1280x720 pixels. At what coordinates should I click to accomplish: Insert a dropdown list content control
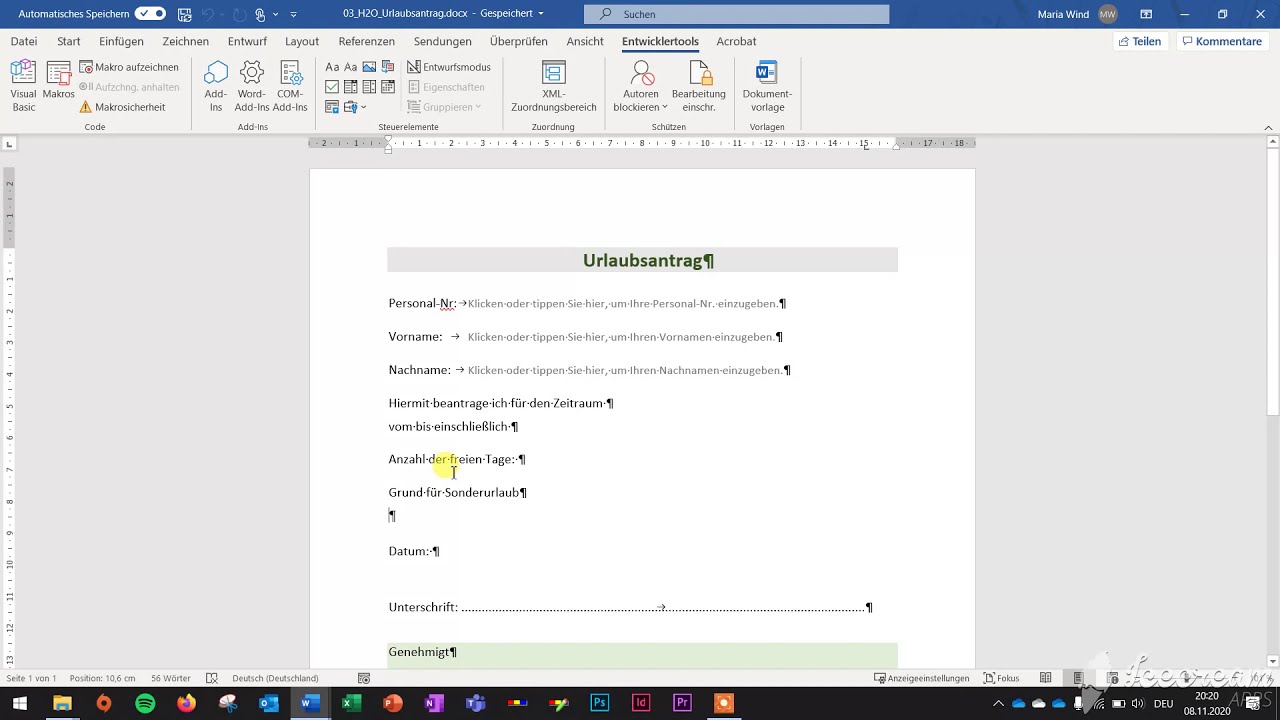pos(369,87)
